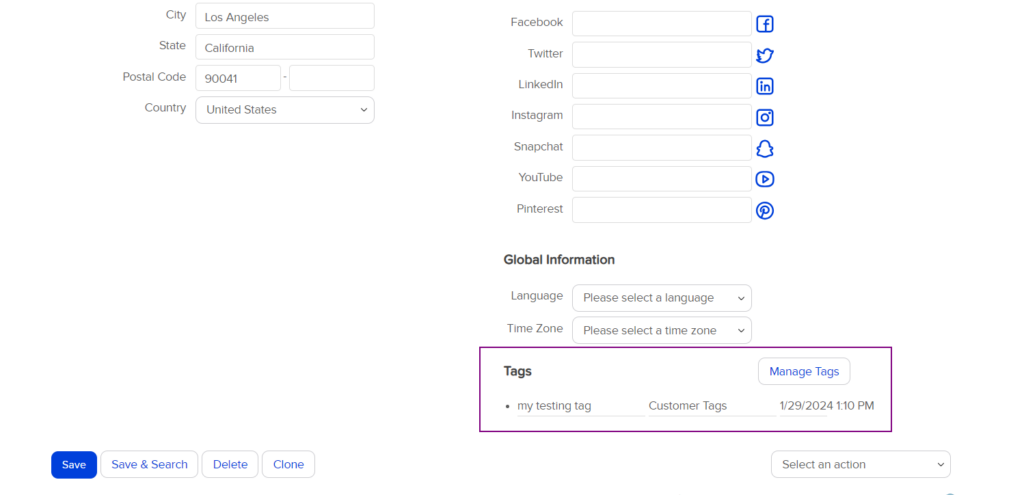The width and height of the screenshot is (1024, 495).
Task: Click the Snapchat ghost icon
Action: tap(765, 149)
